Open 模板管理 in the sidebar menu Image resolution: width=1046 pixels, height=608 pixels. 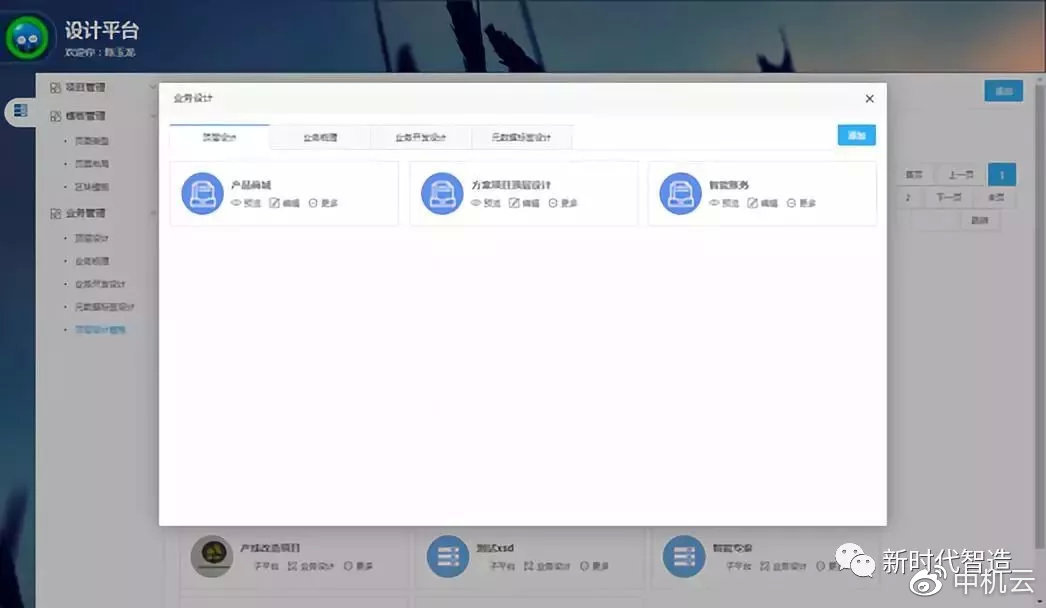click(85, 116)
